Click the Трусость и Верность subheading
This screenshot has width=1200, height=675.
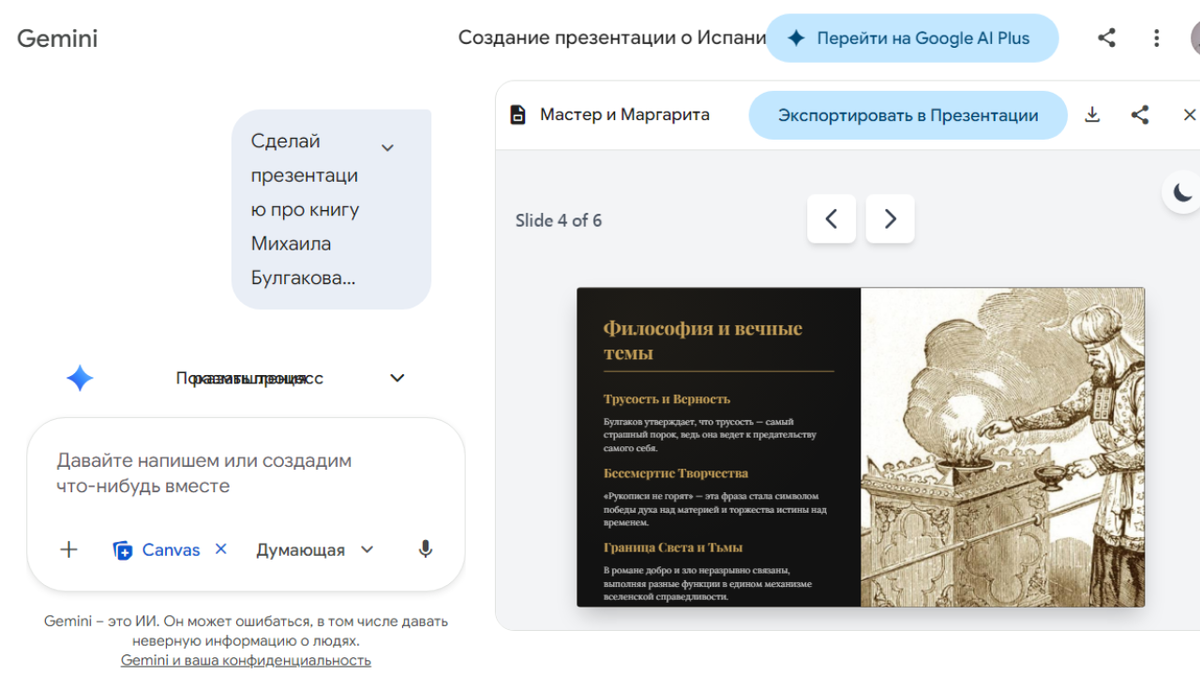[x=667, y=399]
